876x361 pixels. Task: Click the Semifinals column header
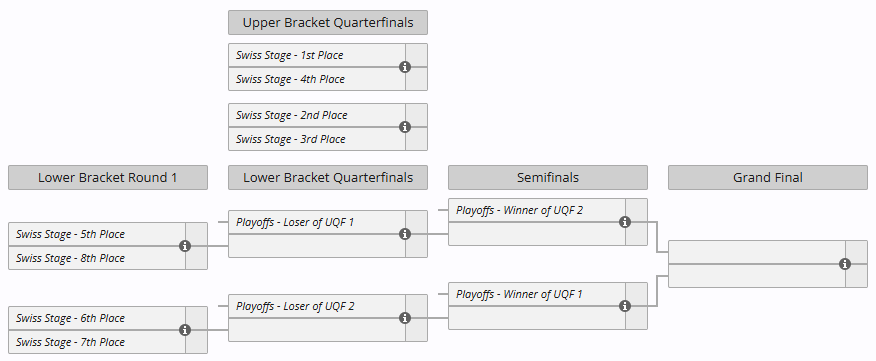548,177
